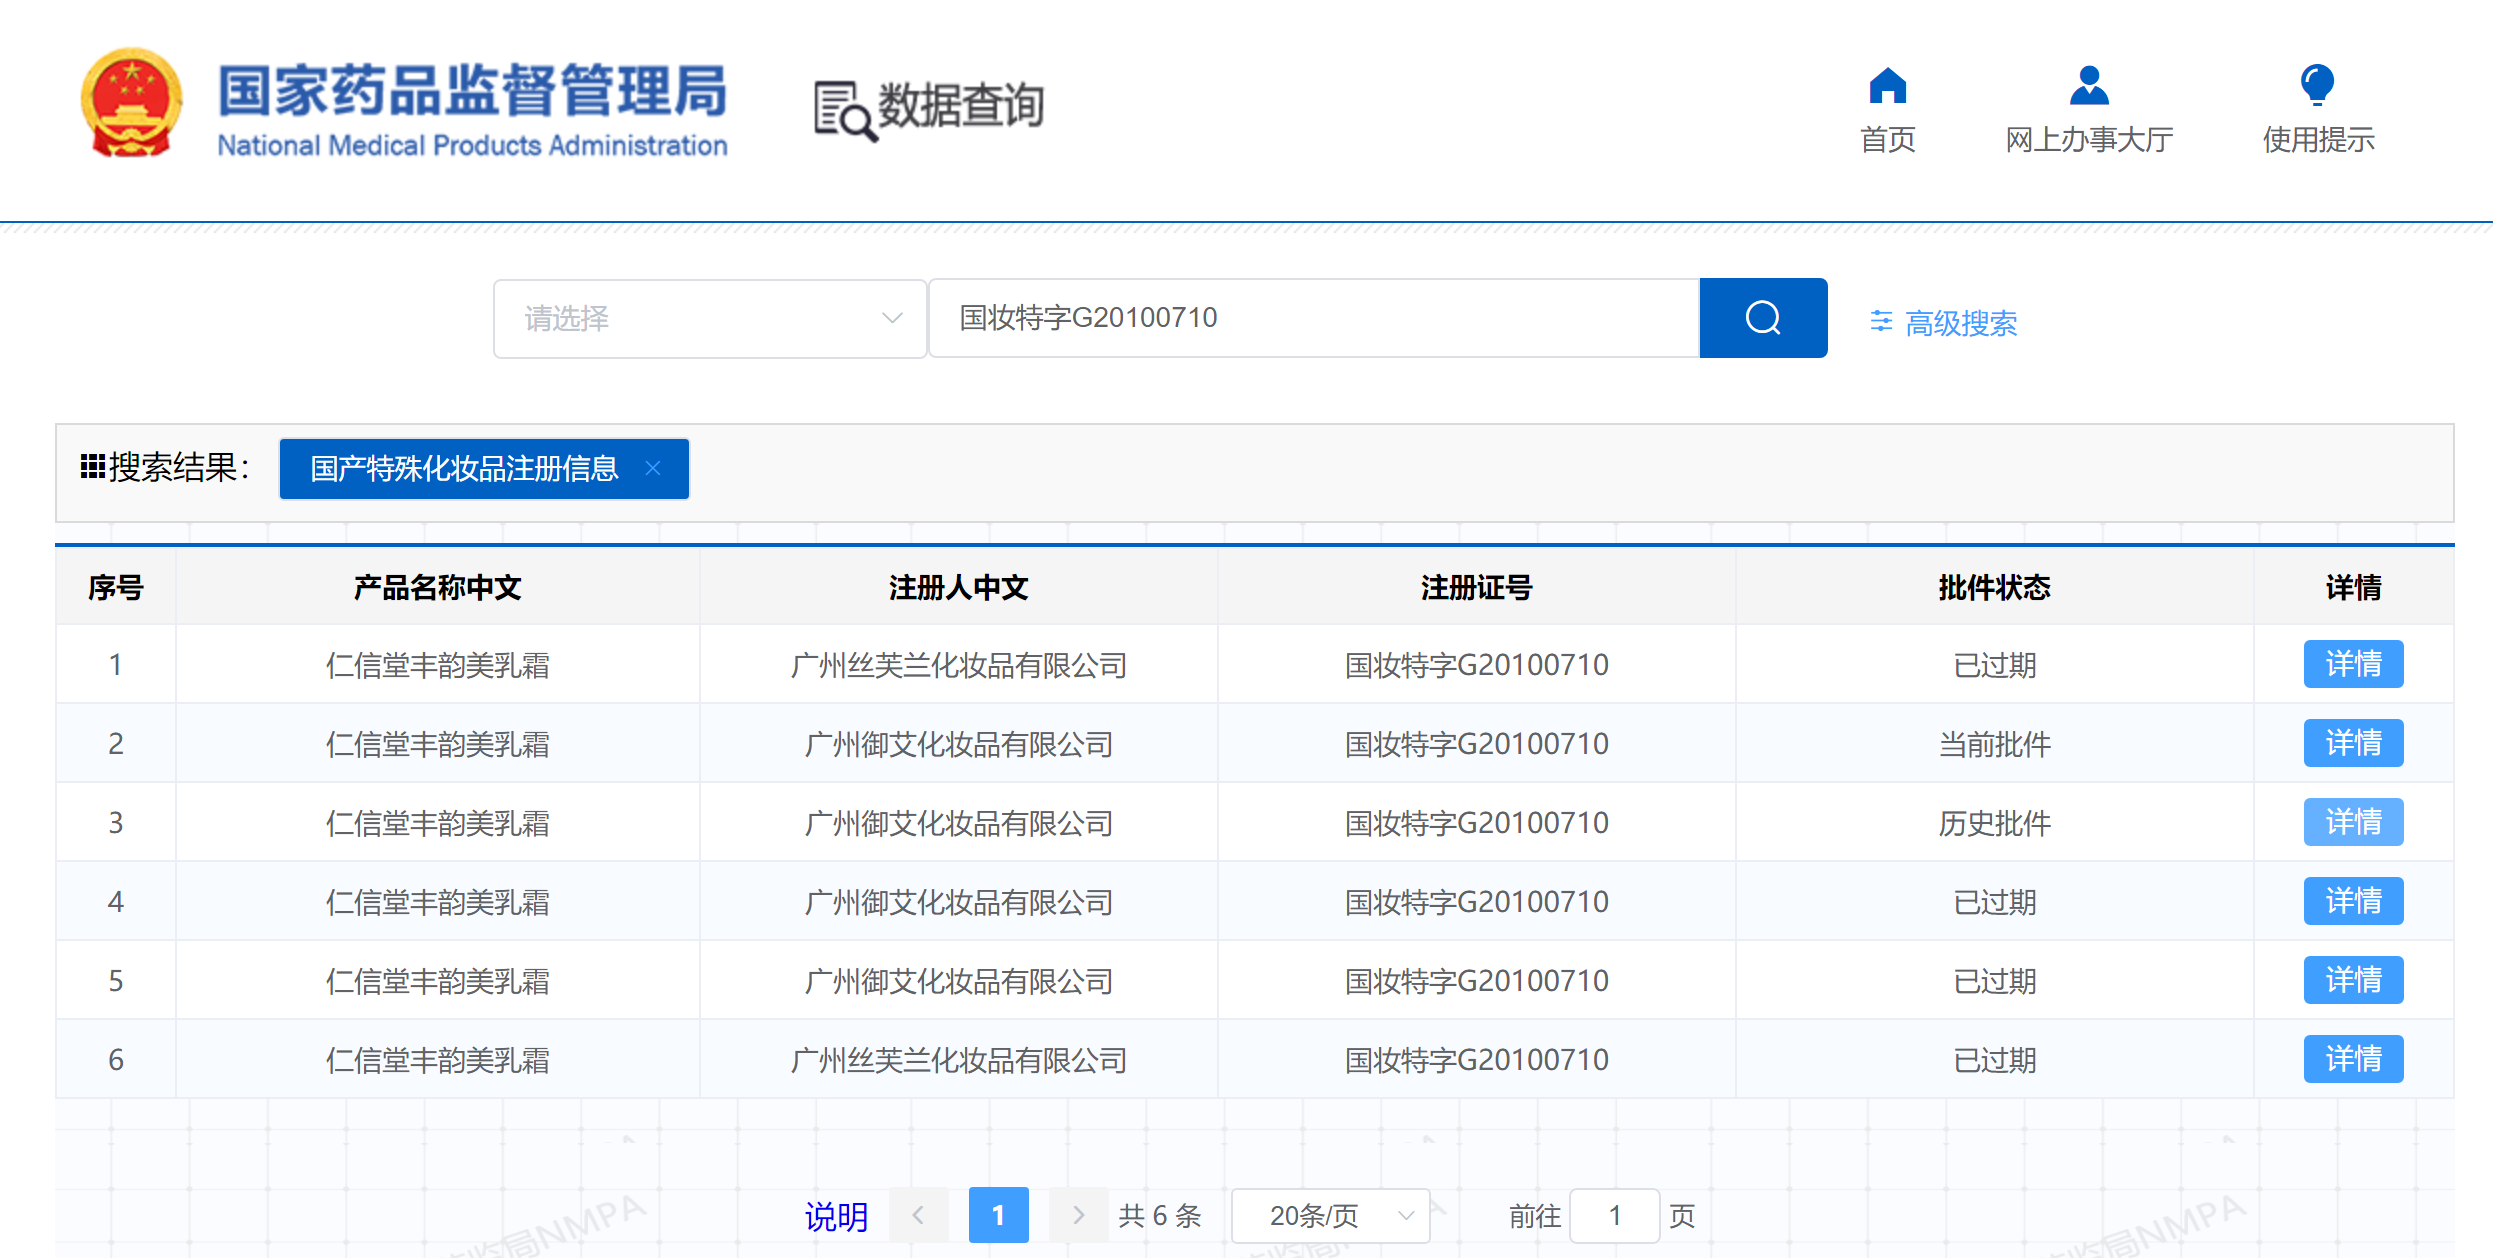Click page number 1 in pagination

click(x=998, y=1215)
